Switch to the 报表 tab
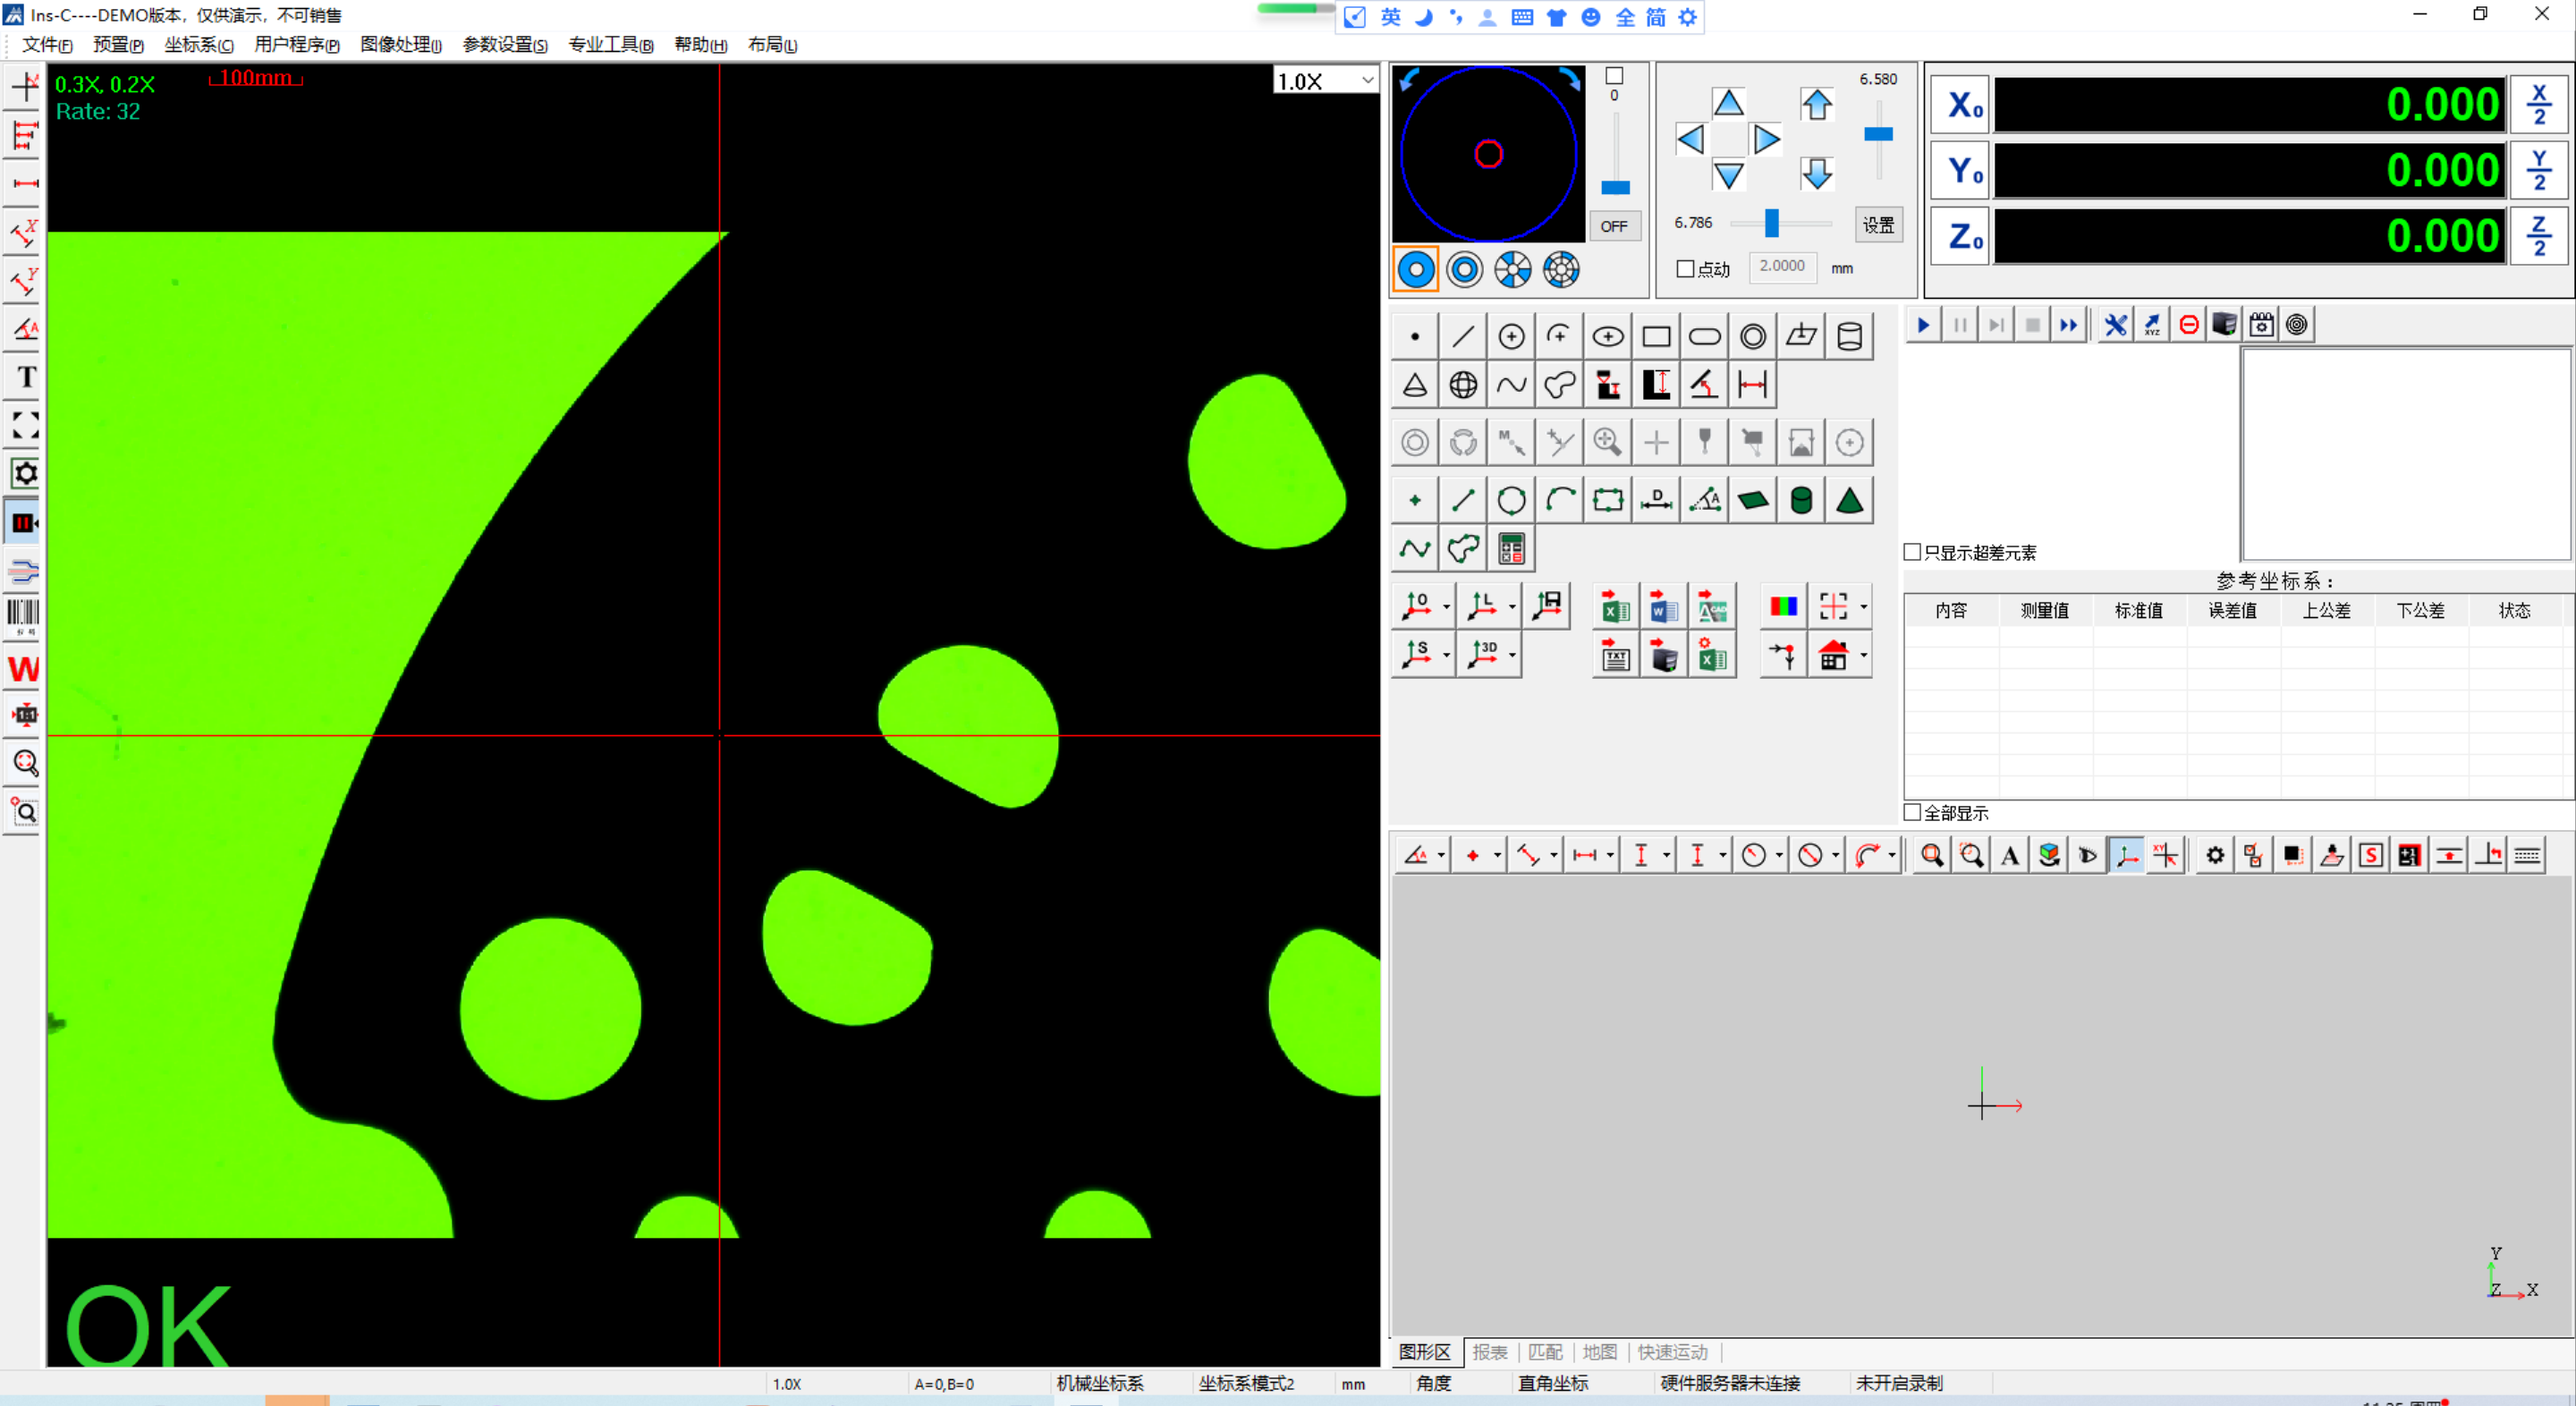The image size is (2576, 1406). click(x=1489, y=1352)
